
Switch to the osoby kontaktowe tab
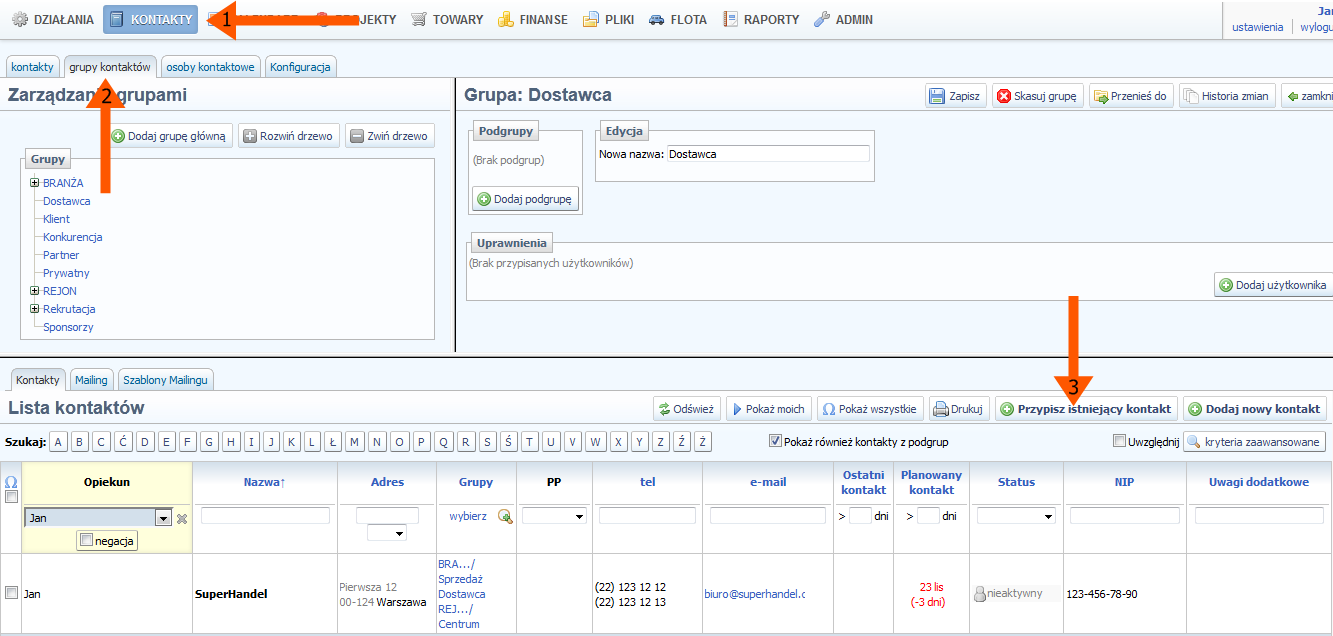coord(210,67)
